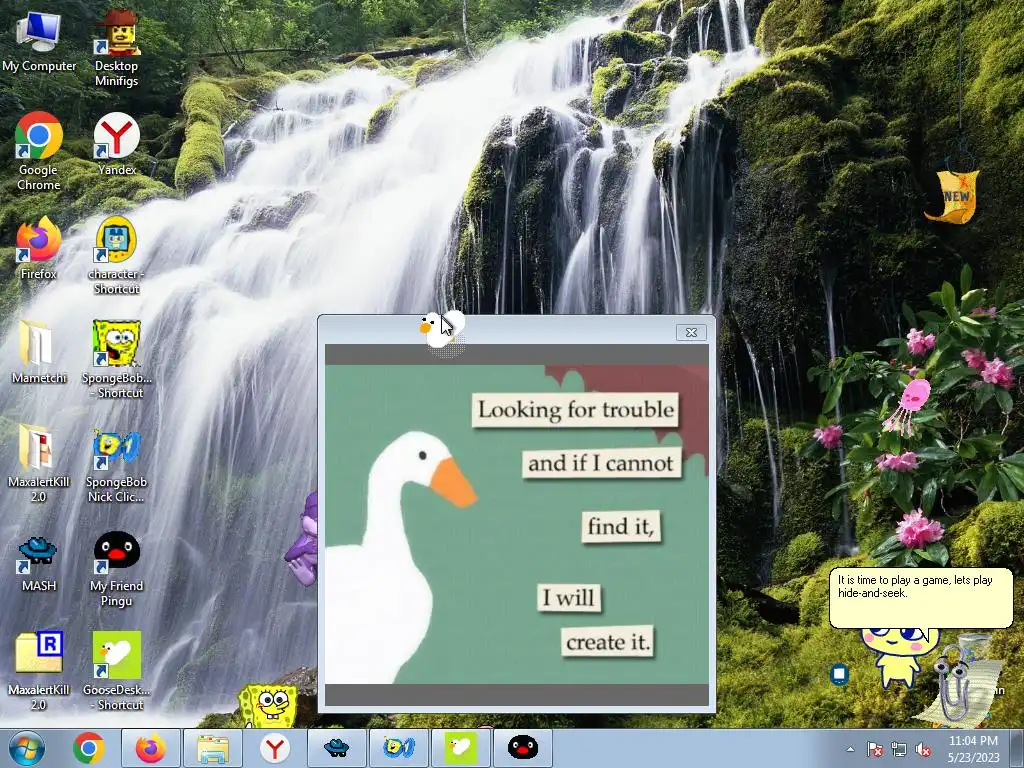Launch Firefox from the taskbar
Screen dimensions: 1024x768
pos(150,748)
